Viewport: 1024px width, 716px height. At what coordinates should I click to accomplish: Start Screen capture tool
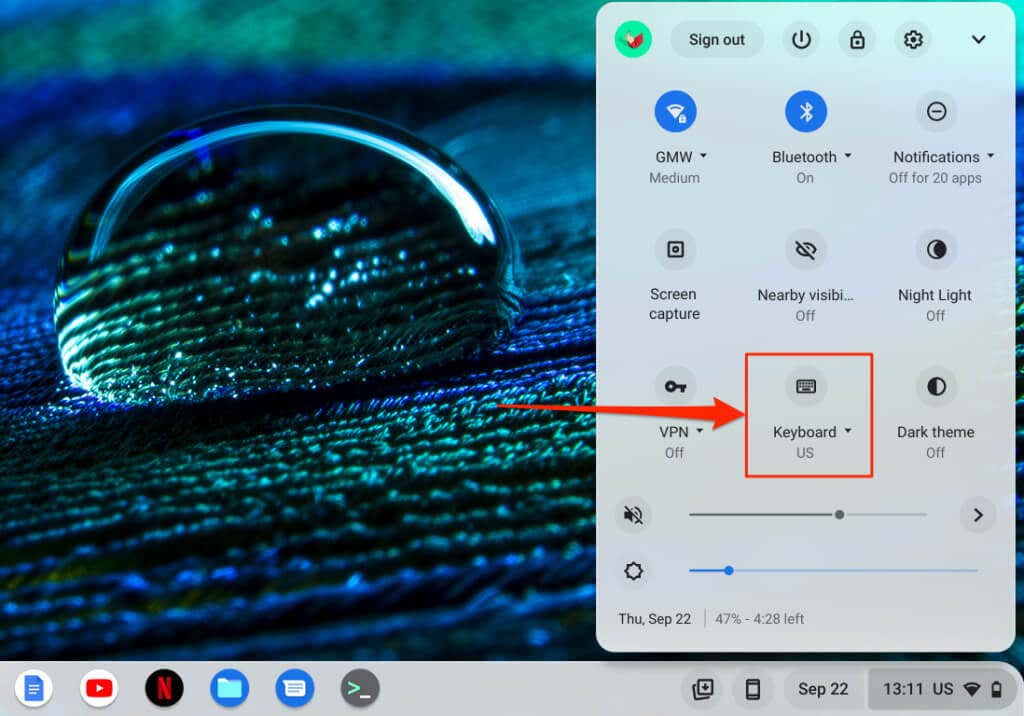click(x=675, y=249)
